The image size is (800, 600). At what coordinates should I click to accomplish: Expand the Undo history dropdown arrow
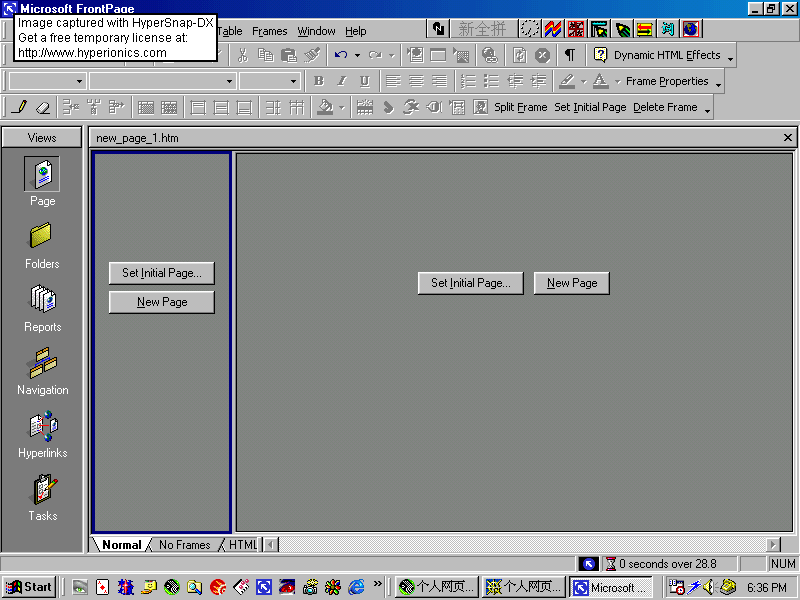pos(356,55)
